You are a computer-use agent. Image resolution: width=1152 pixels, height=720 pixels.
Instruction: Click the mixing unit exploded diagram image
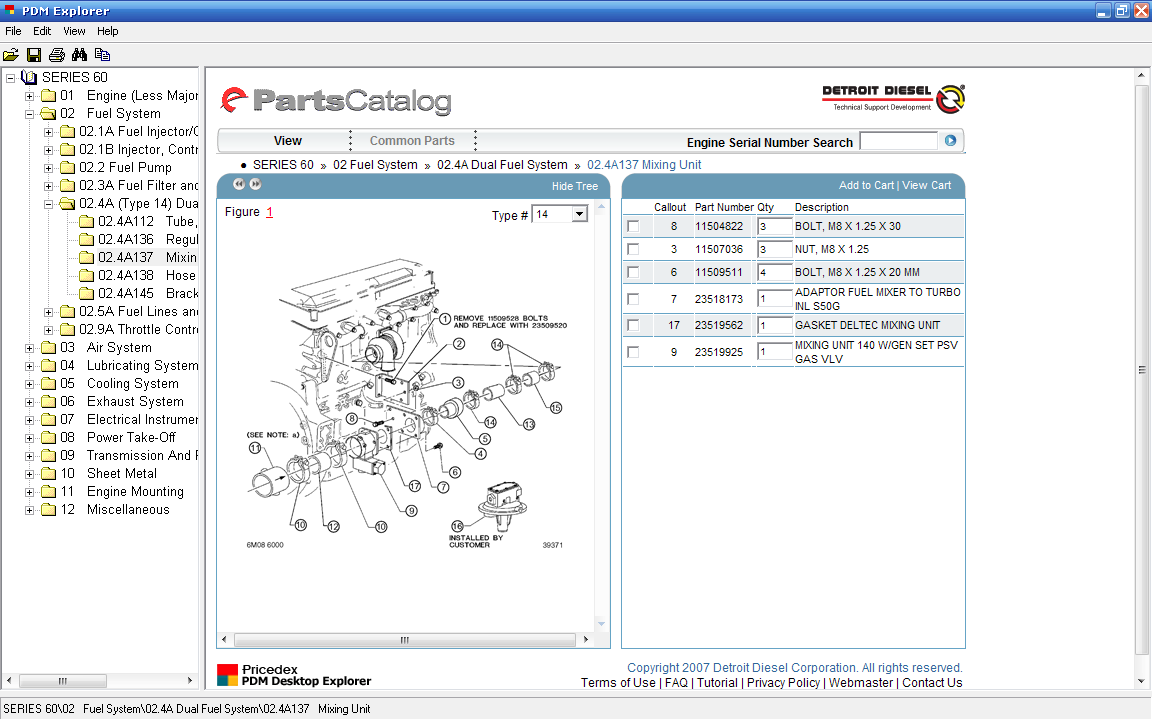point(406,403)
